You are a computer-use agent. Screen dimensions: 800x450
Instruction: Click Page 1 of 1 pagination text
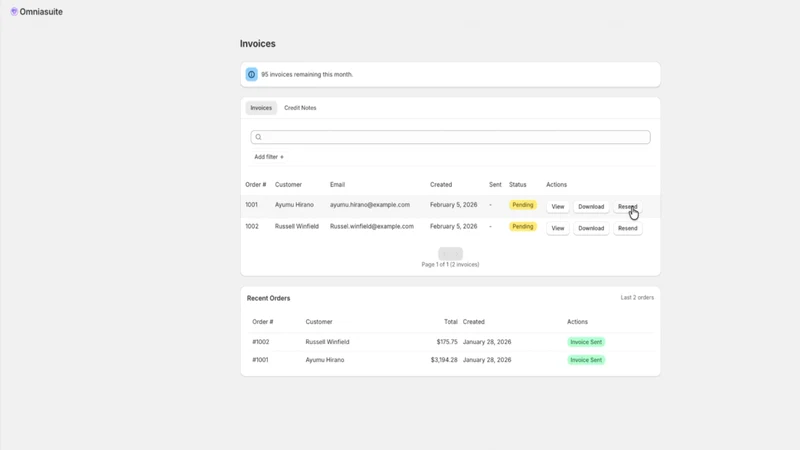(450, 264)
